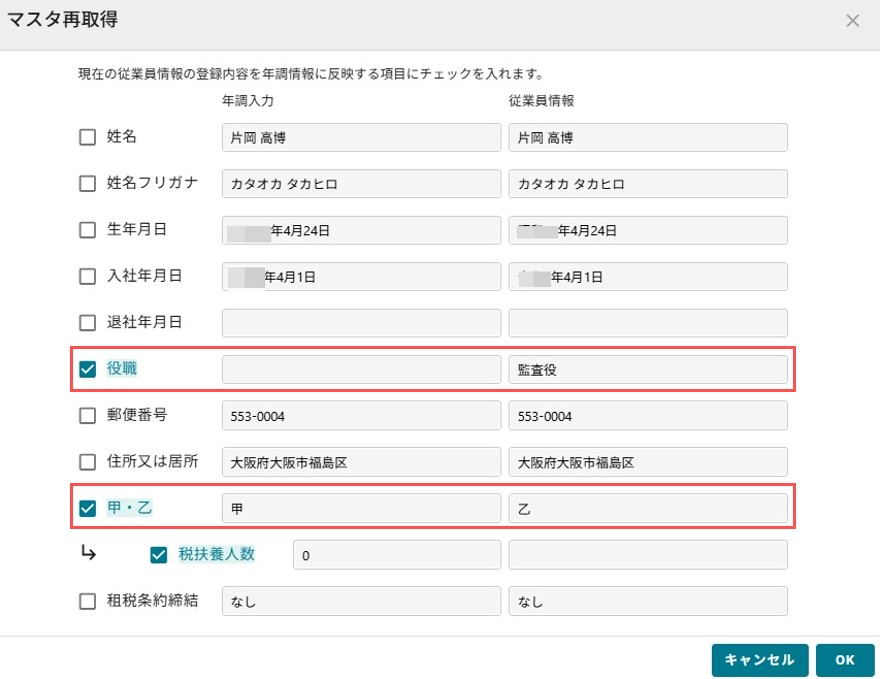Click 従業員情報 役職 field 監査役
The height and width of the screenshot is (679, 880).
coord(648,370)
